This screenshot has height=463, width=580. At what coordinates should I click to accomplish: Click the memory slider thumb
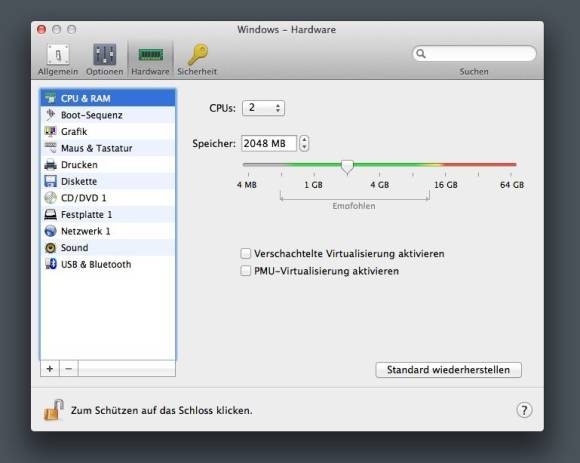pos(347,167)
